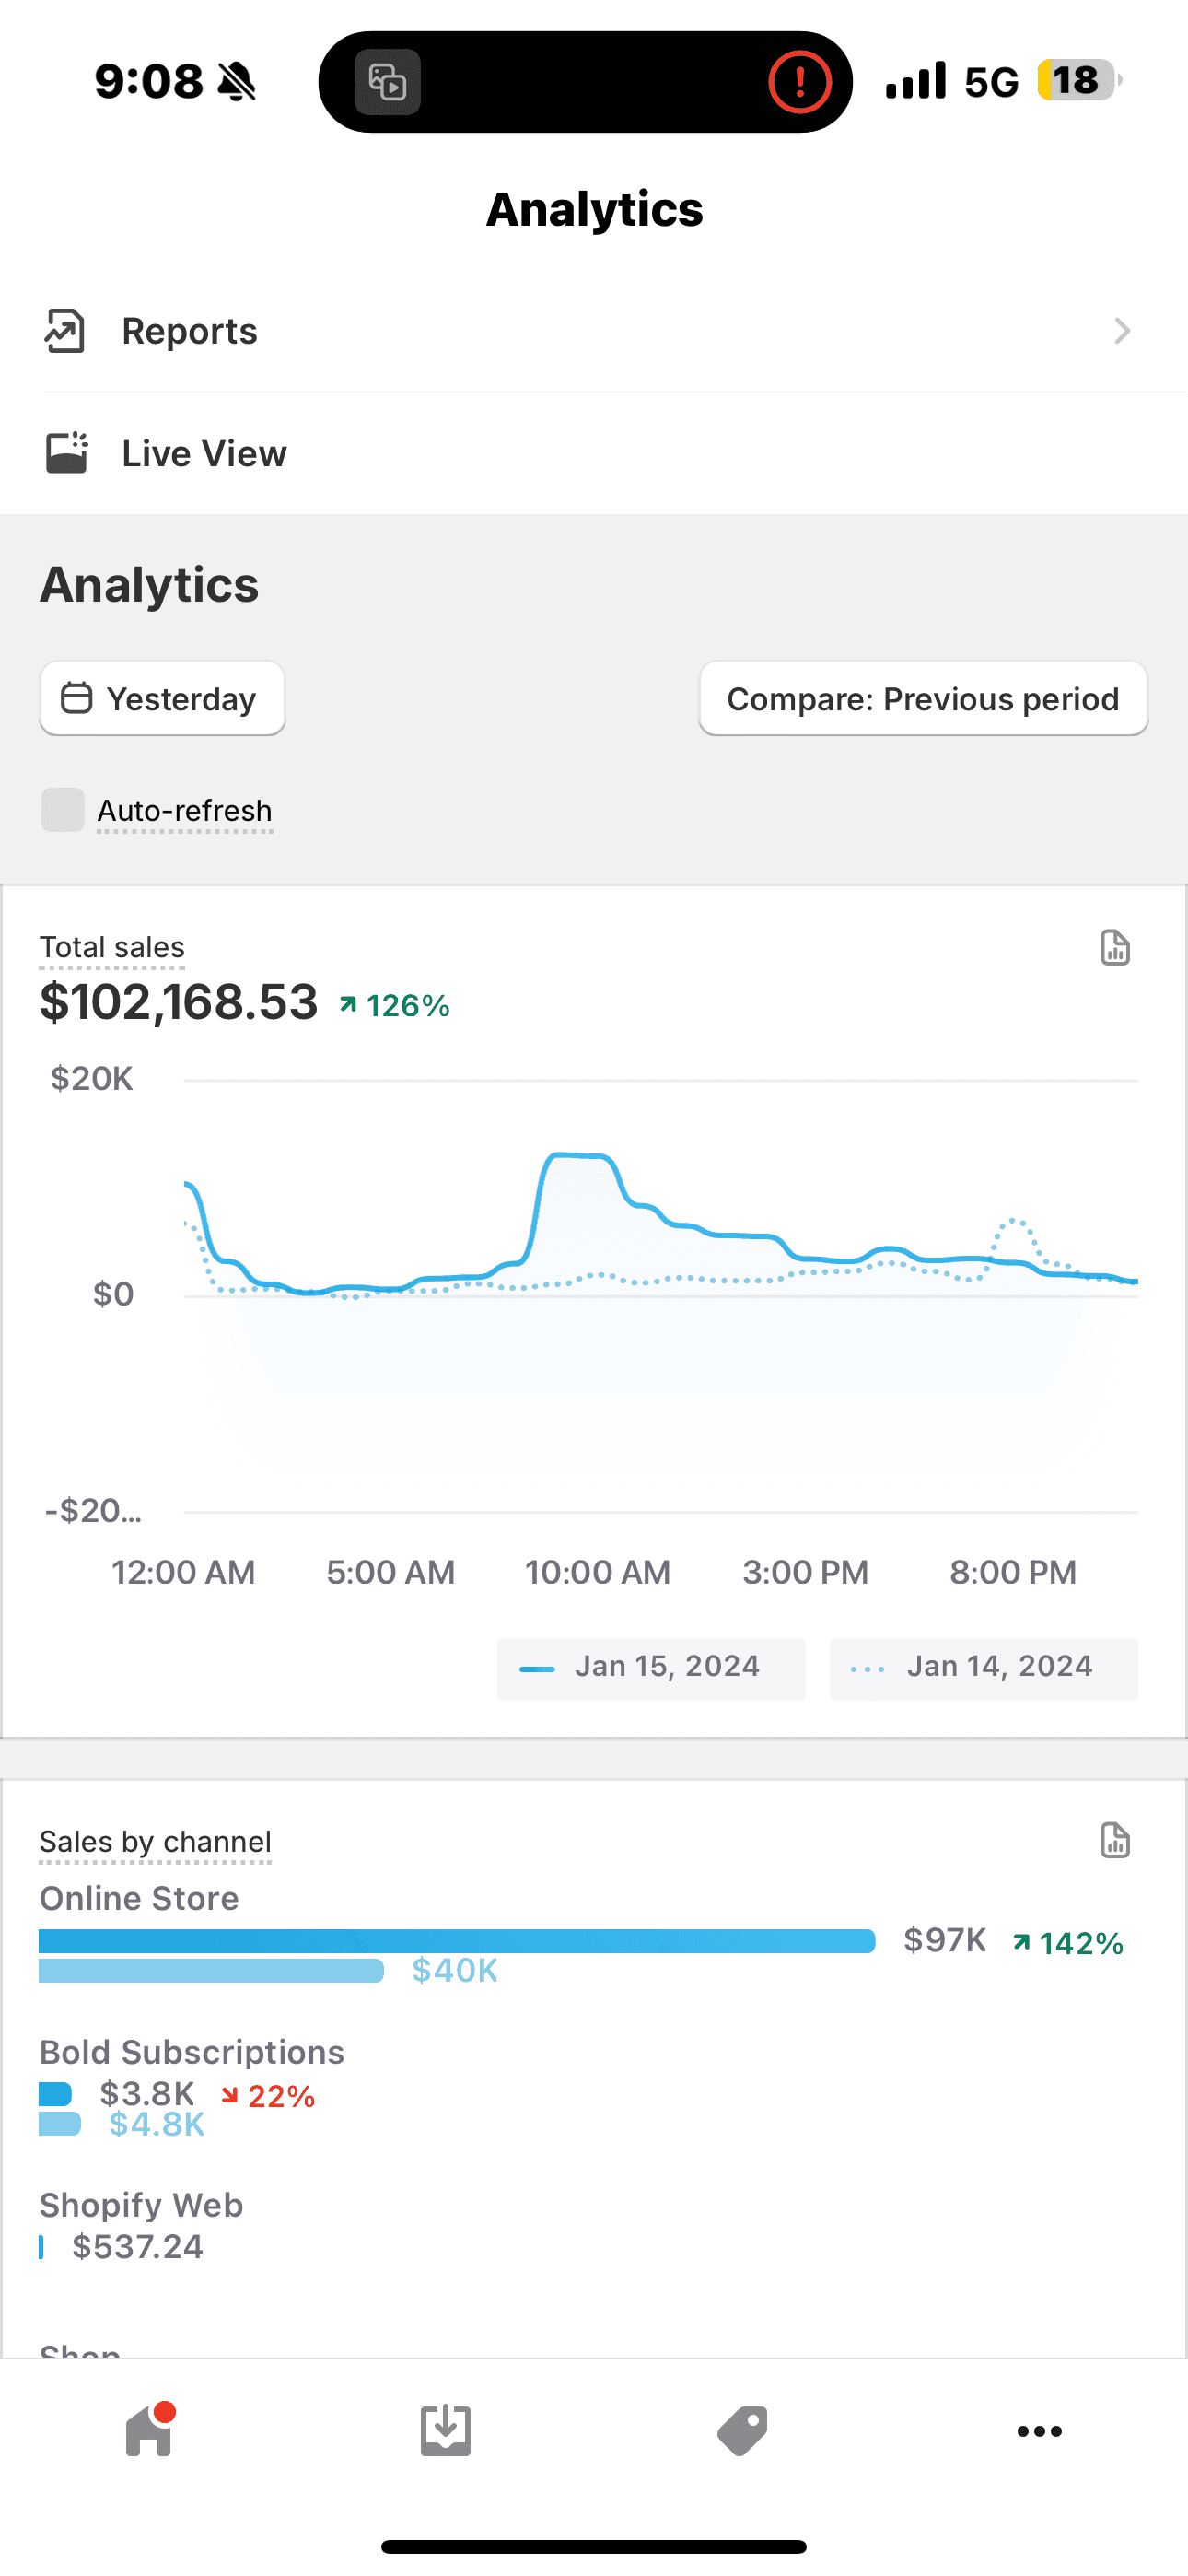Tap the chart peak near 10:00 AM
Image resolution: width=1188 pixels, height=2576 pixels.
tap(580, 1156)
